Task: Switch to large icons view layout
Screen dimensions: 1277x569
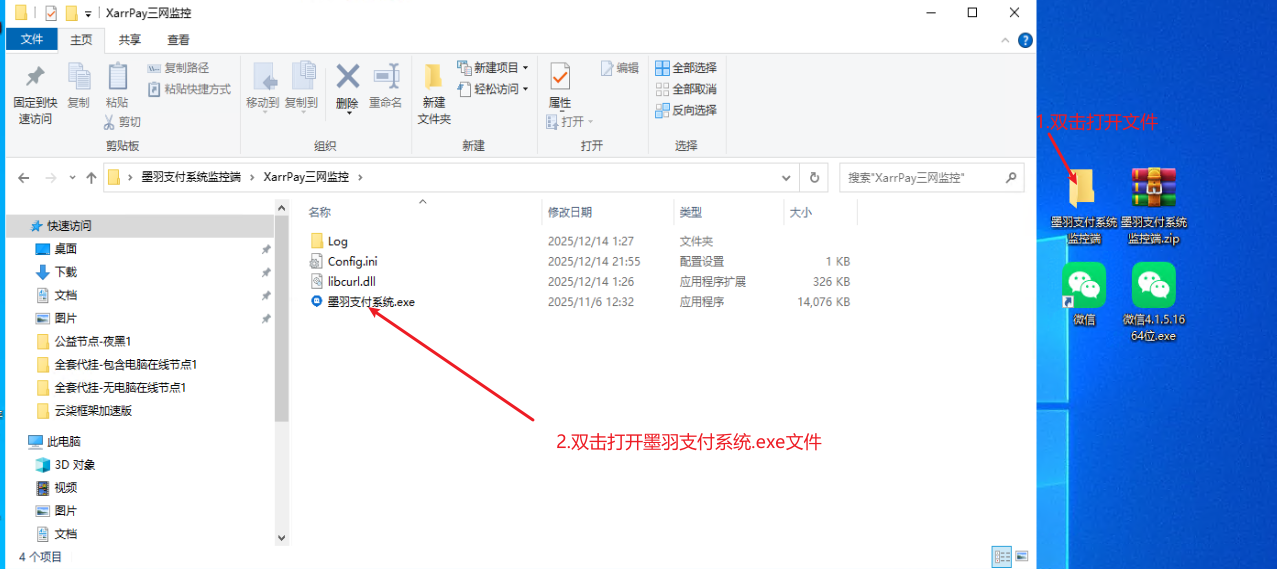Action: (1022, 556)
